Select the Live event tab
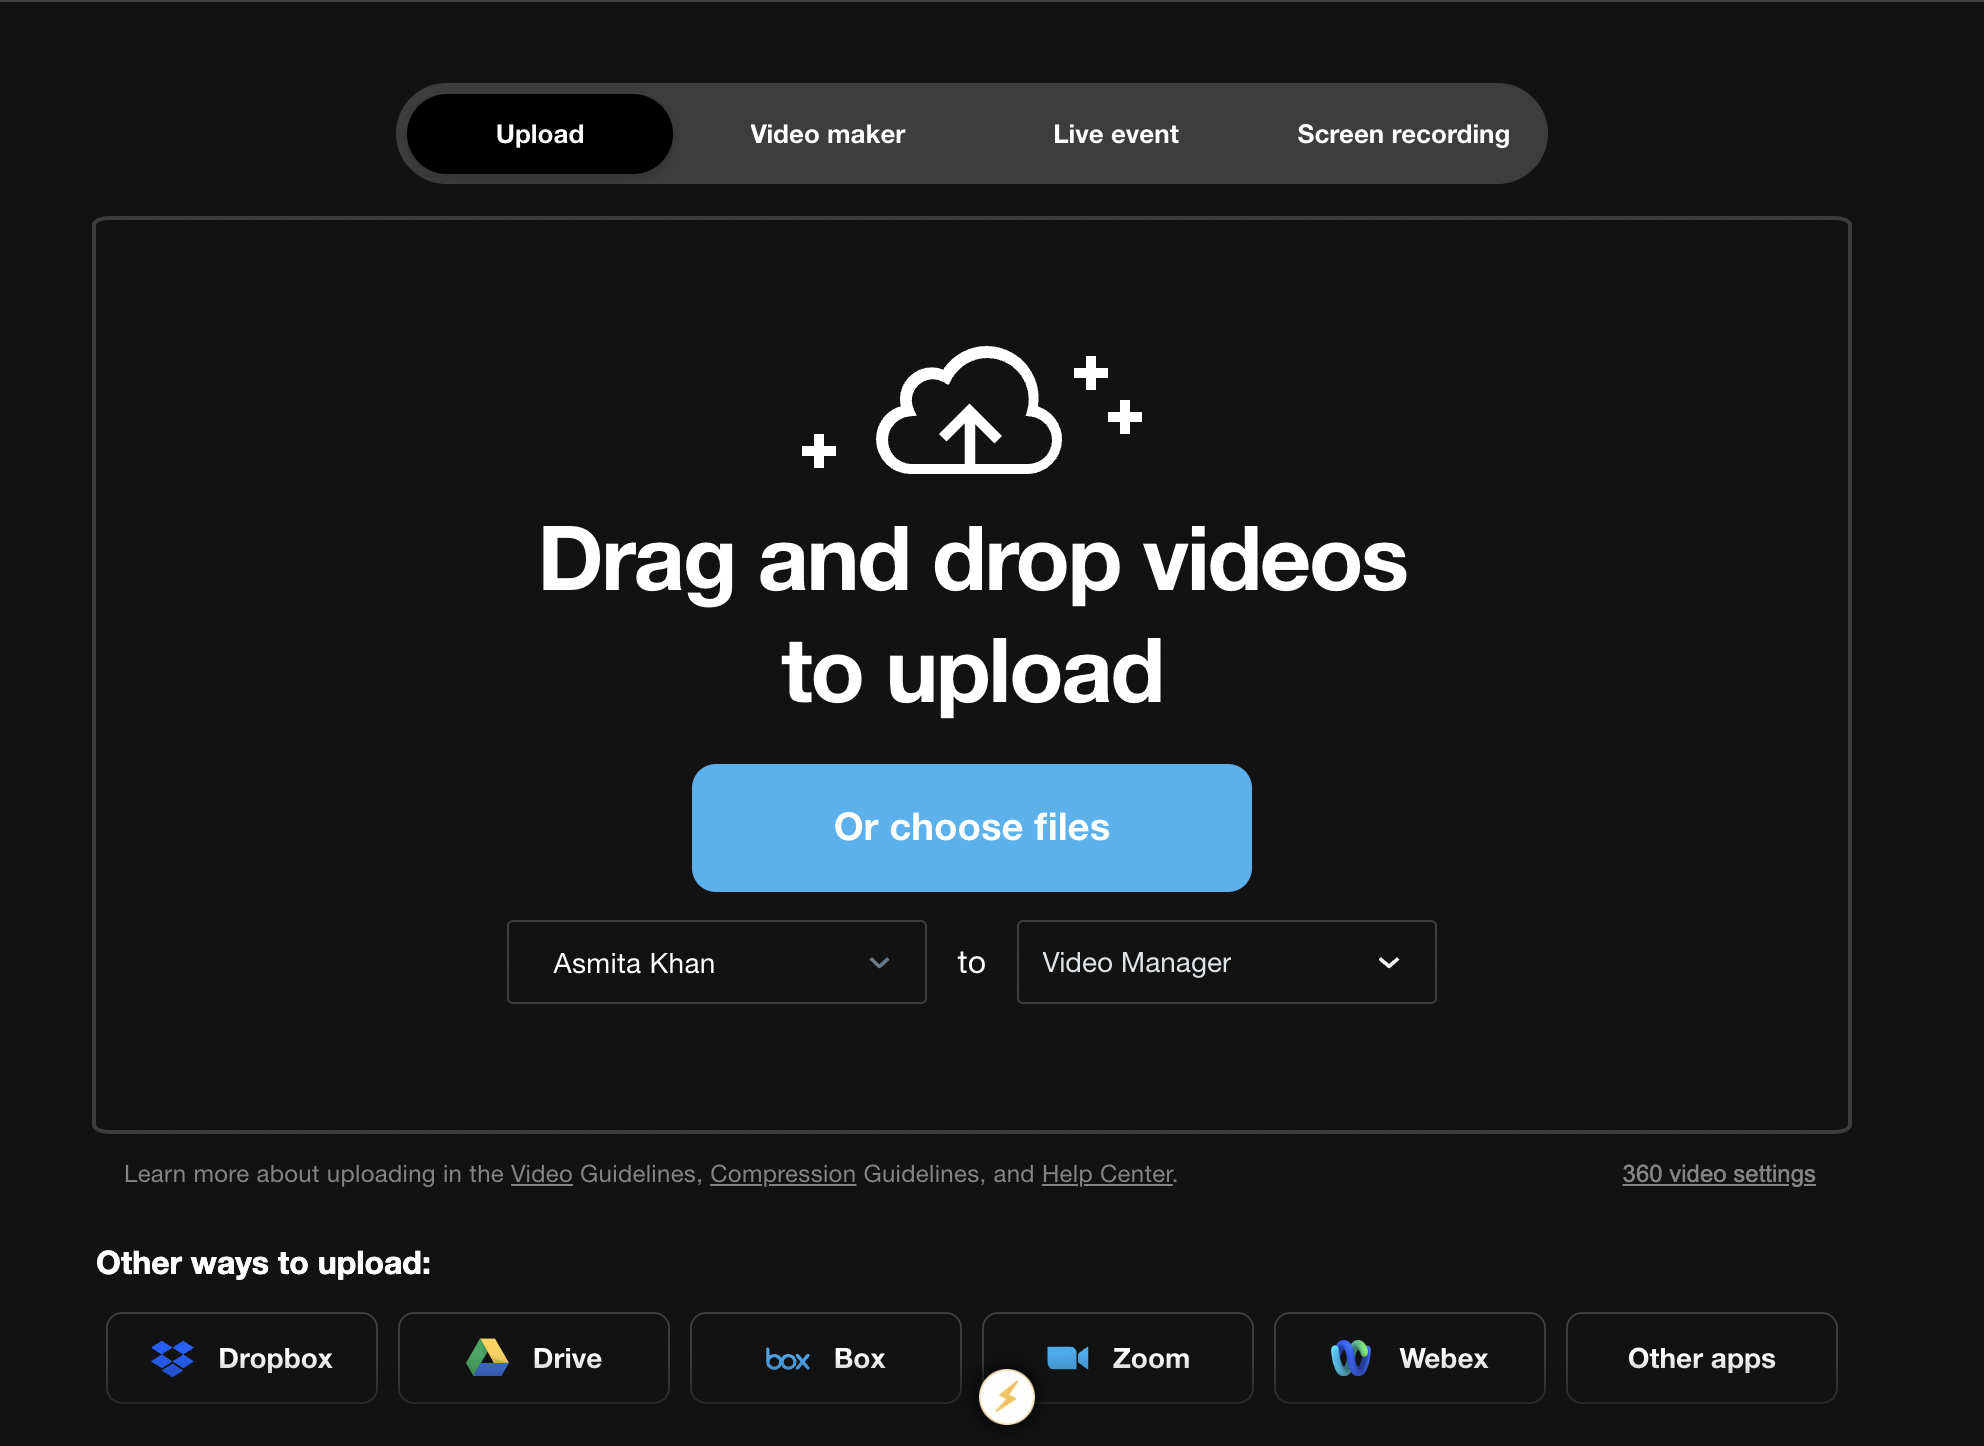Viewport: 1984px width, 1446px height. coord(1114,133)
